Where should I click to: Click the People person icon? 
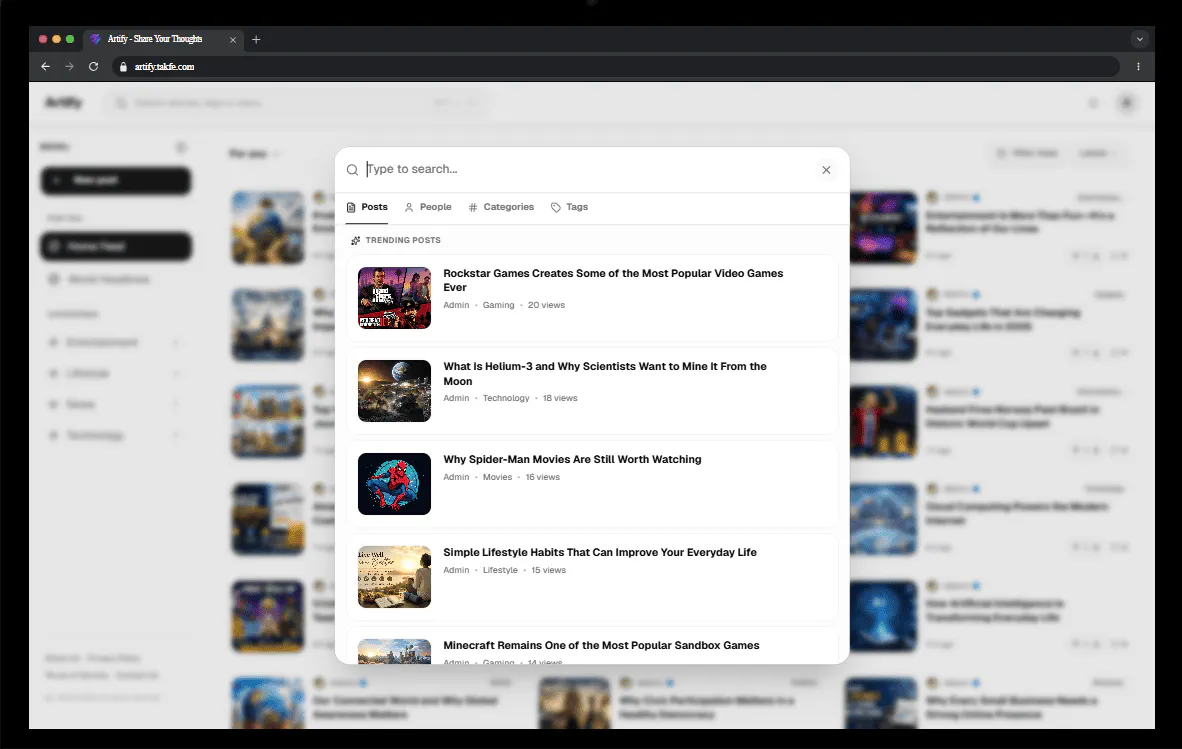(x=409, y=207)
